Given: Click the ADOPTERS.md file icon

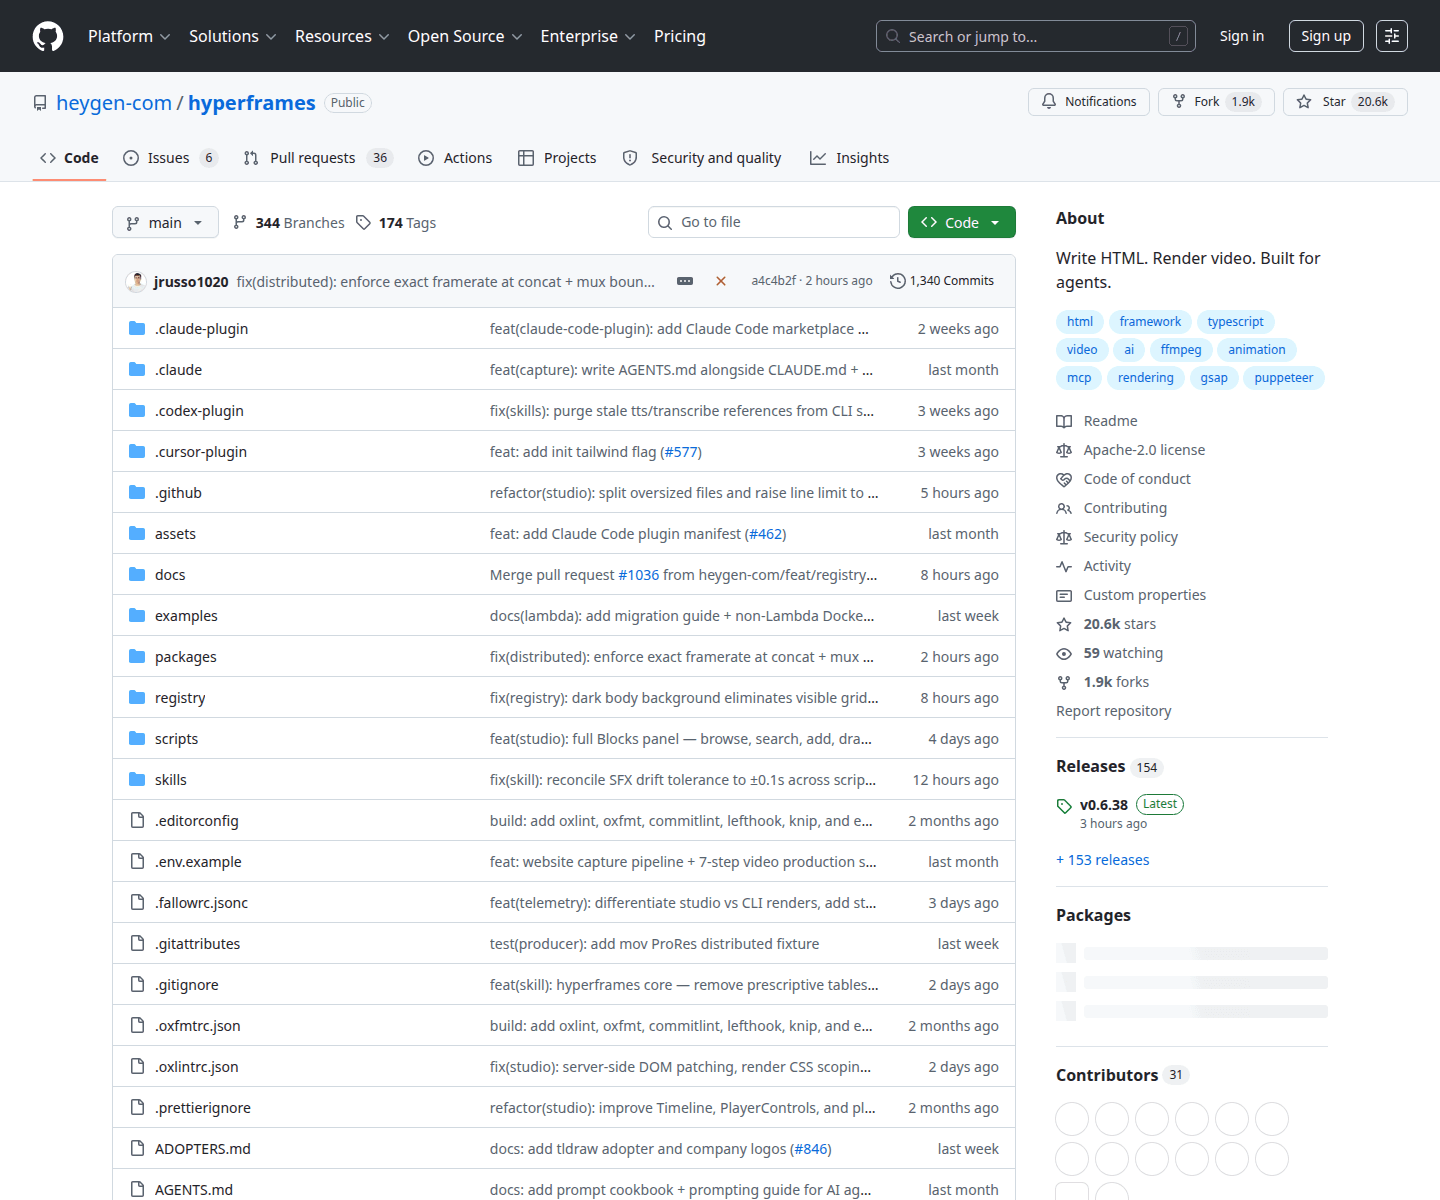Looking at the screenshot, I should coord(137,1148).
